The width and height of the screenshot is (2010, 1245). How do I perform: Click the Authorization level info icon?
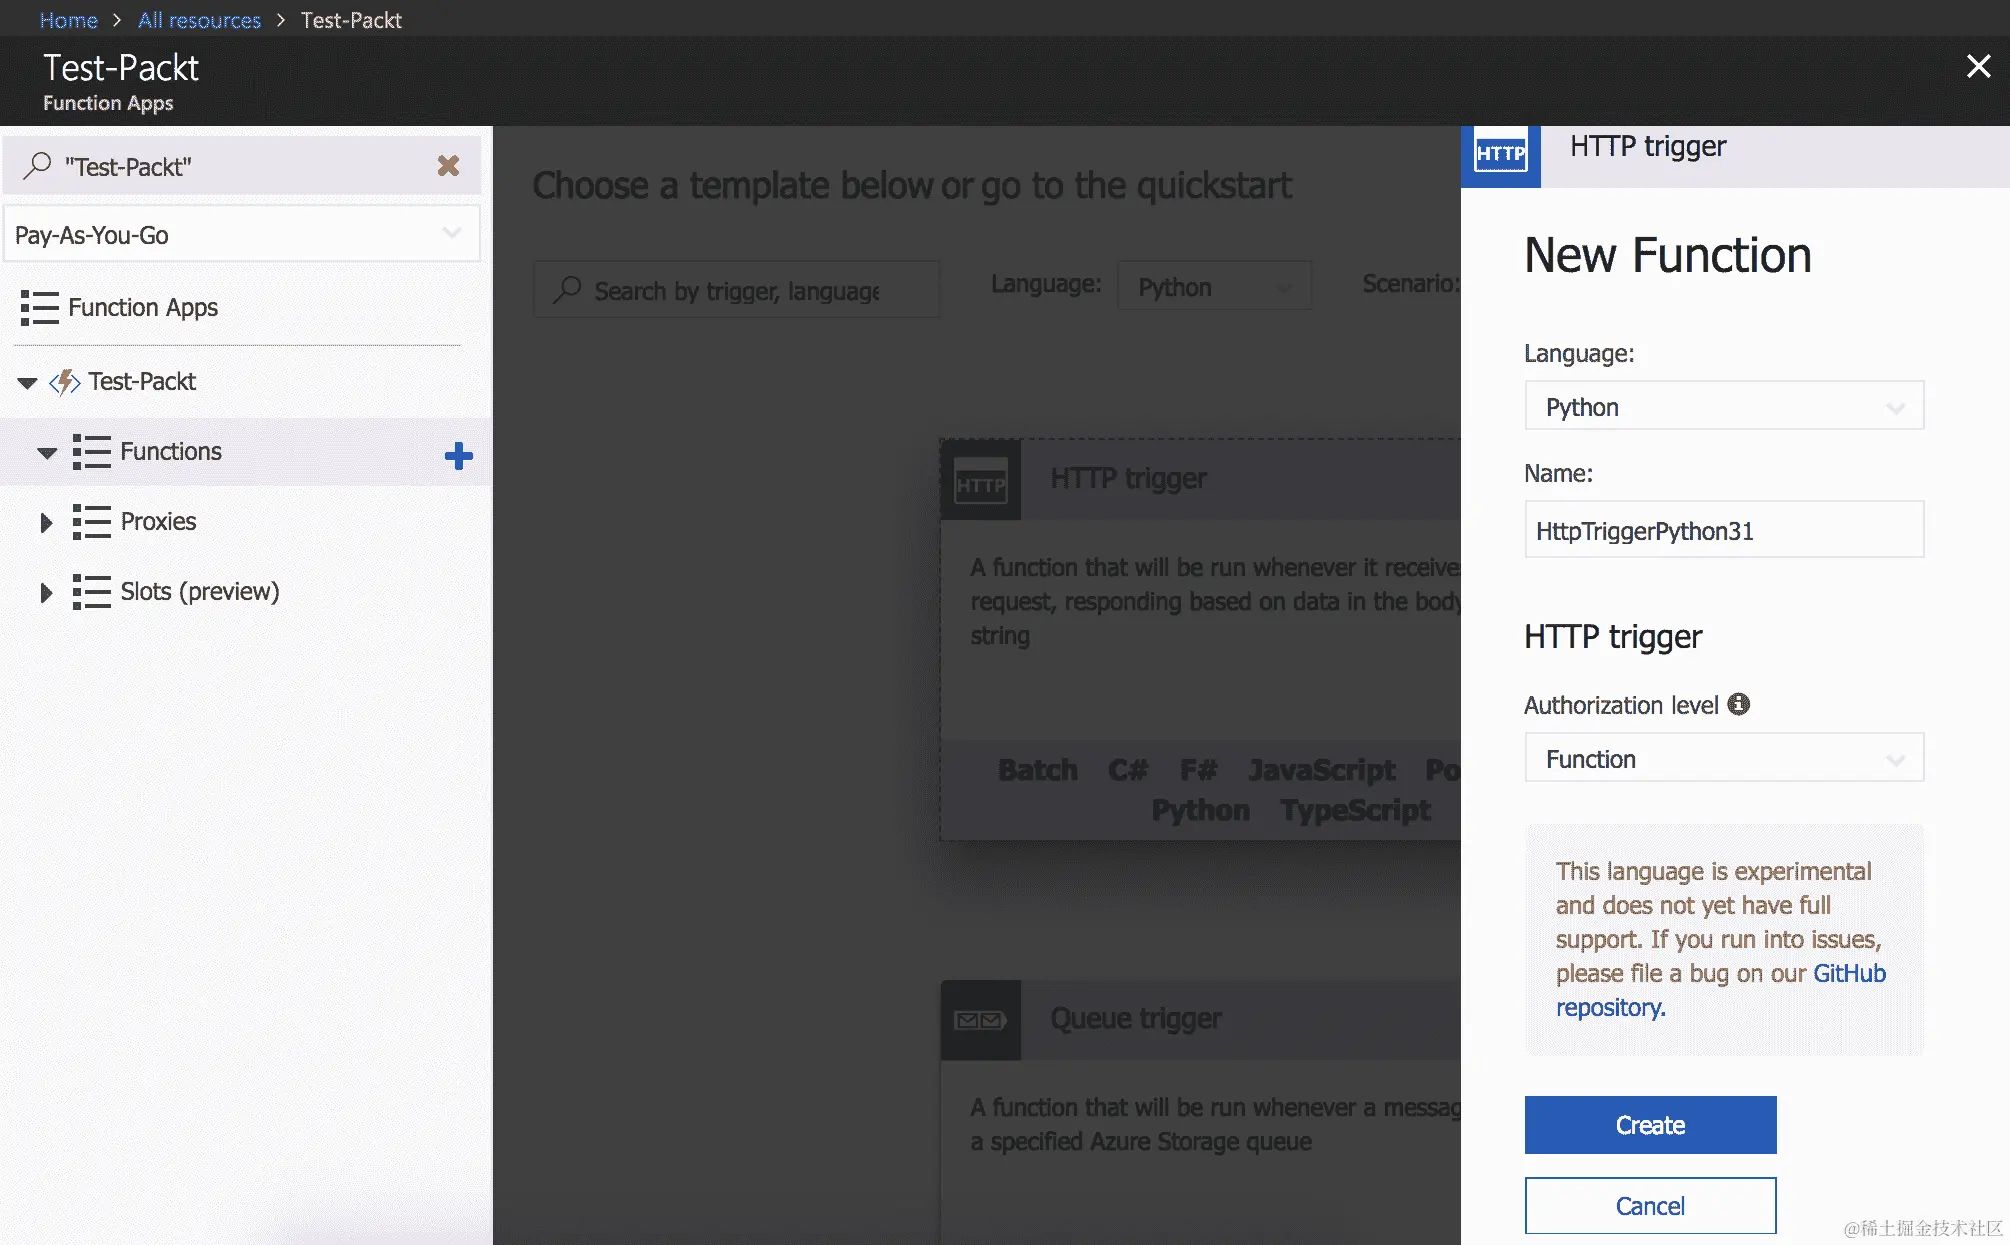click(1739, 704)
